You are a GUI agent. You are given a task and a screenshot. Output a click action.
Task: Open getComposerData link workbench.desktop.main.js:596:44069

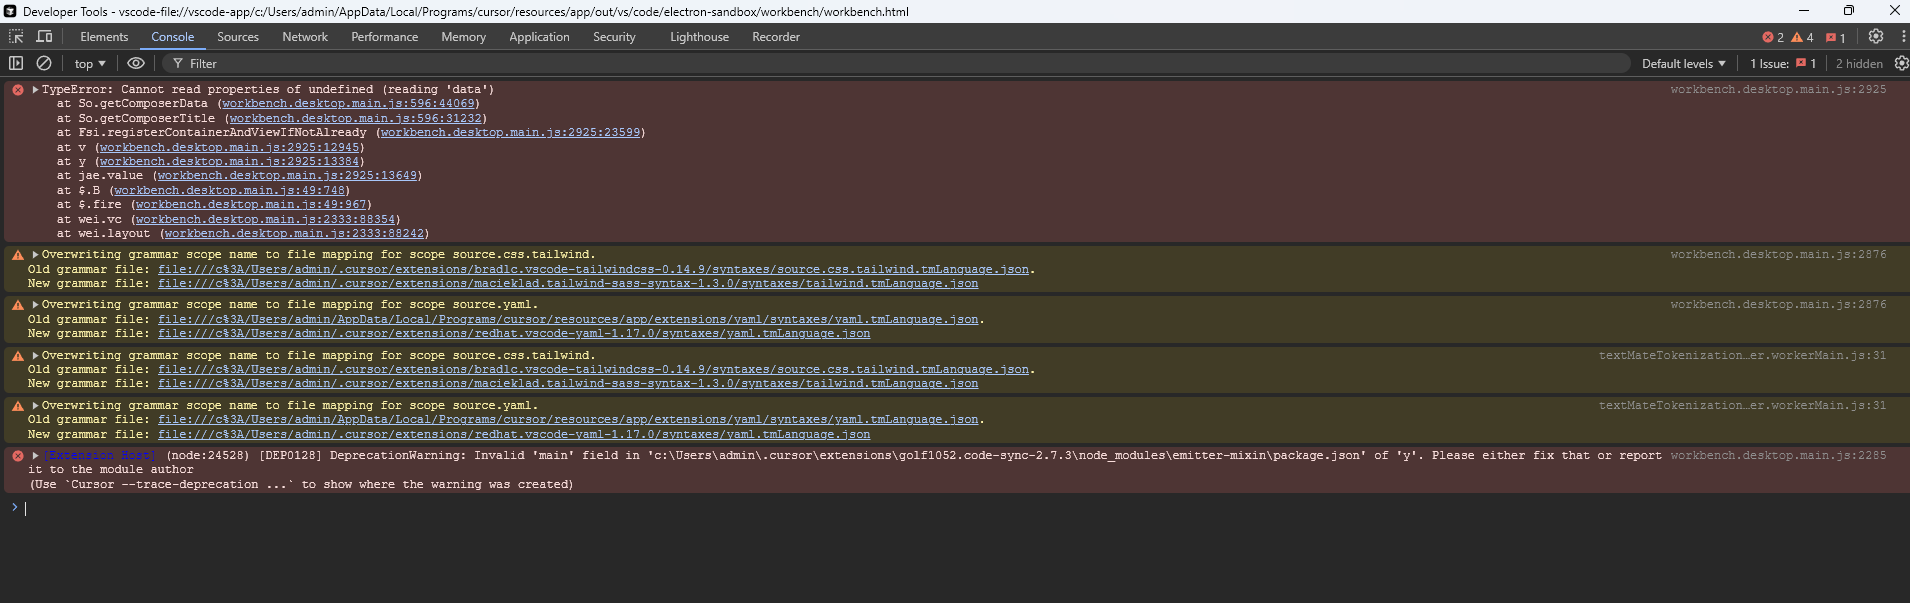348,103
